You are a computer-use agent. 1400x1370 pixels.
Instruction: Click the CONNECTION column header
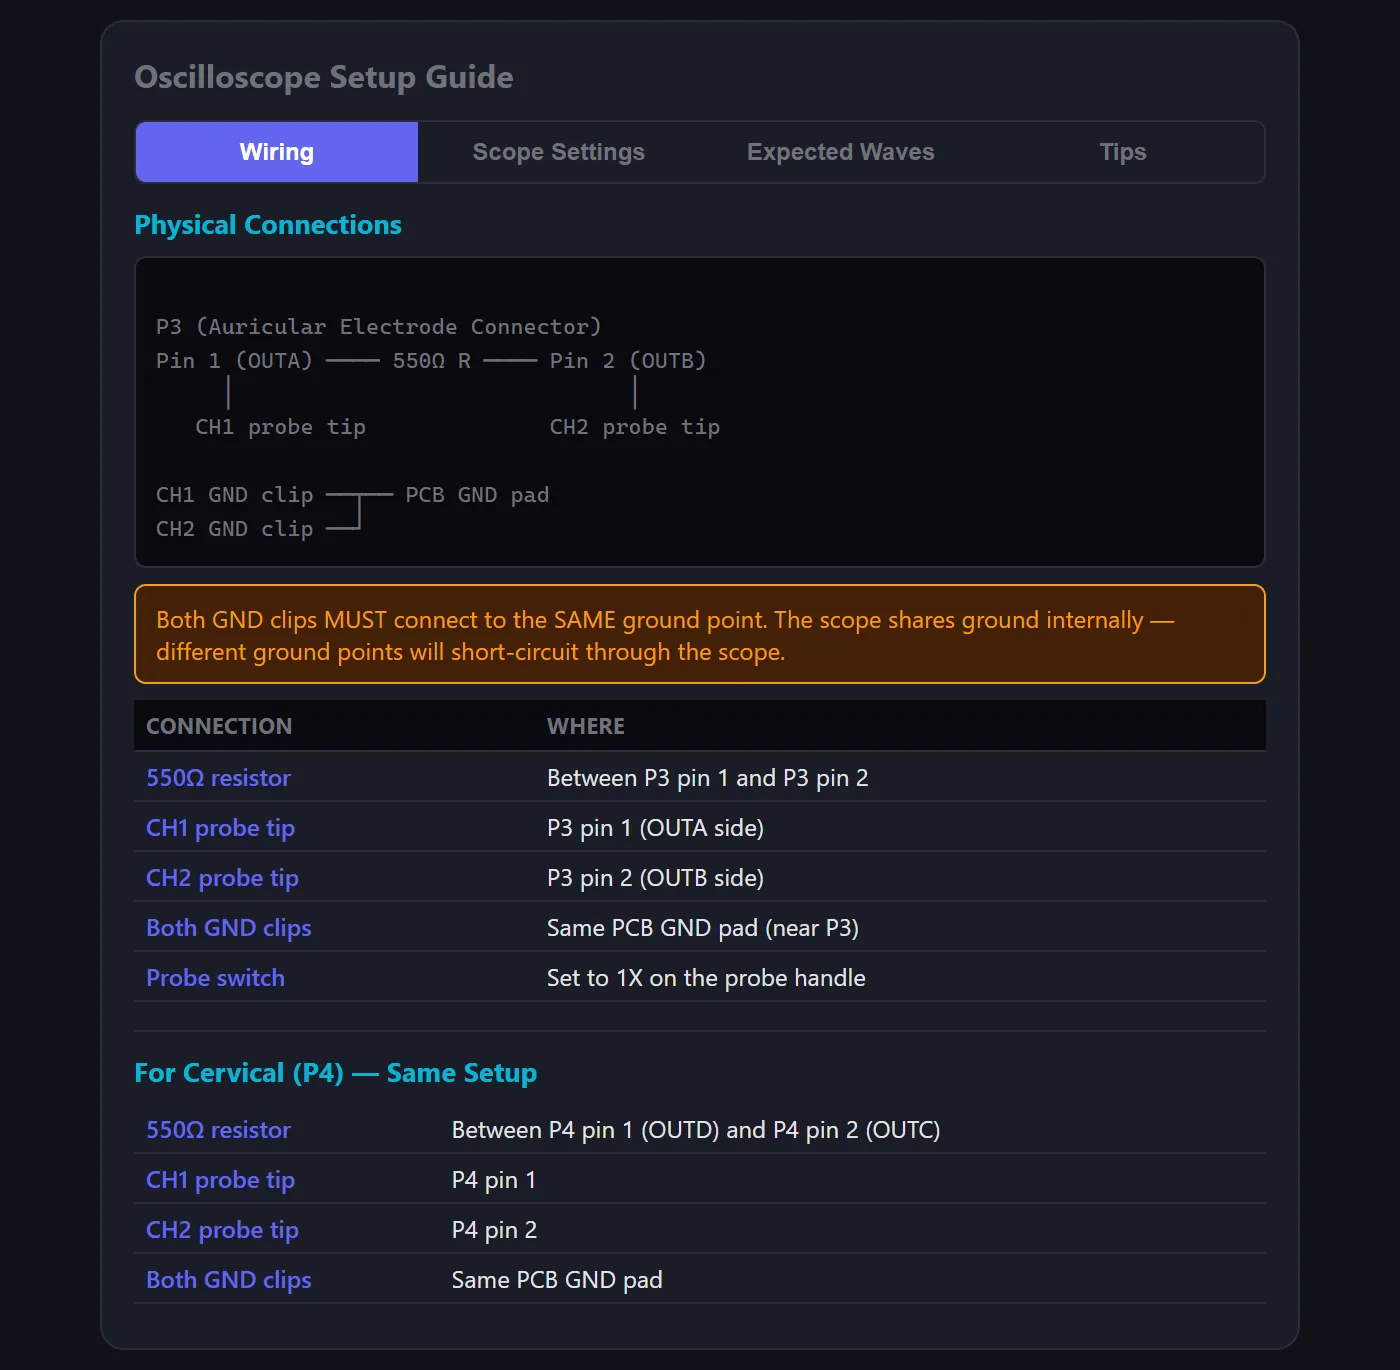click(x=219, y=726)
